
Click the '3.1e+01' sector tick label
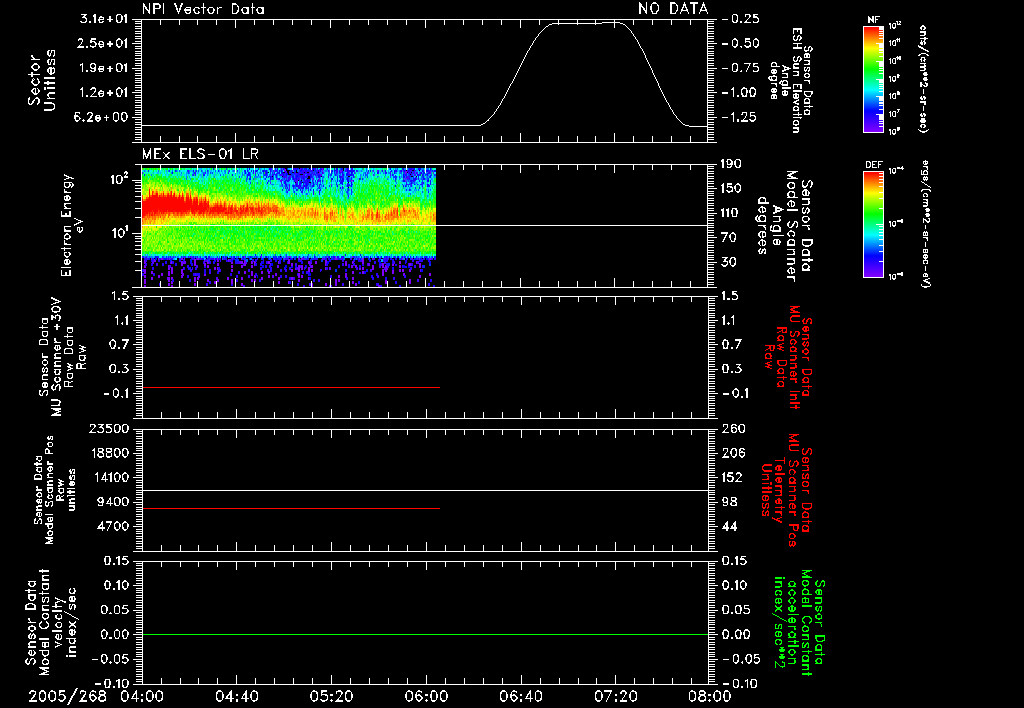104,19
